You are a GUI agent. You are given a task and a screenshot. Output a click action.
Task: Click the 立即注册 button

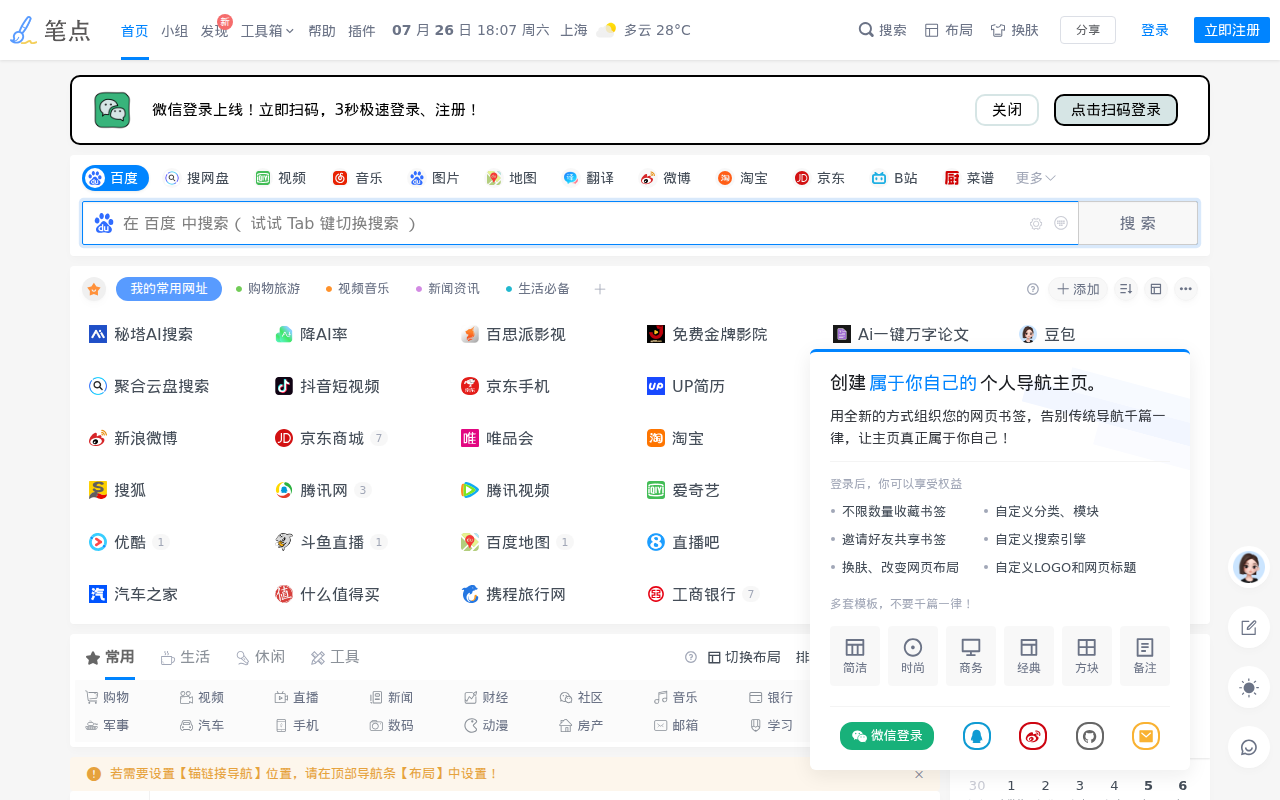(1232, 30)
